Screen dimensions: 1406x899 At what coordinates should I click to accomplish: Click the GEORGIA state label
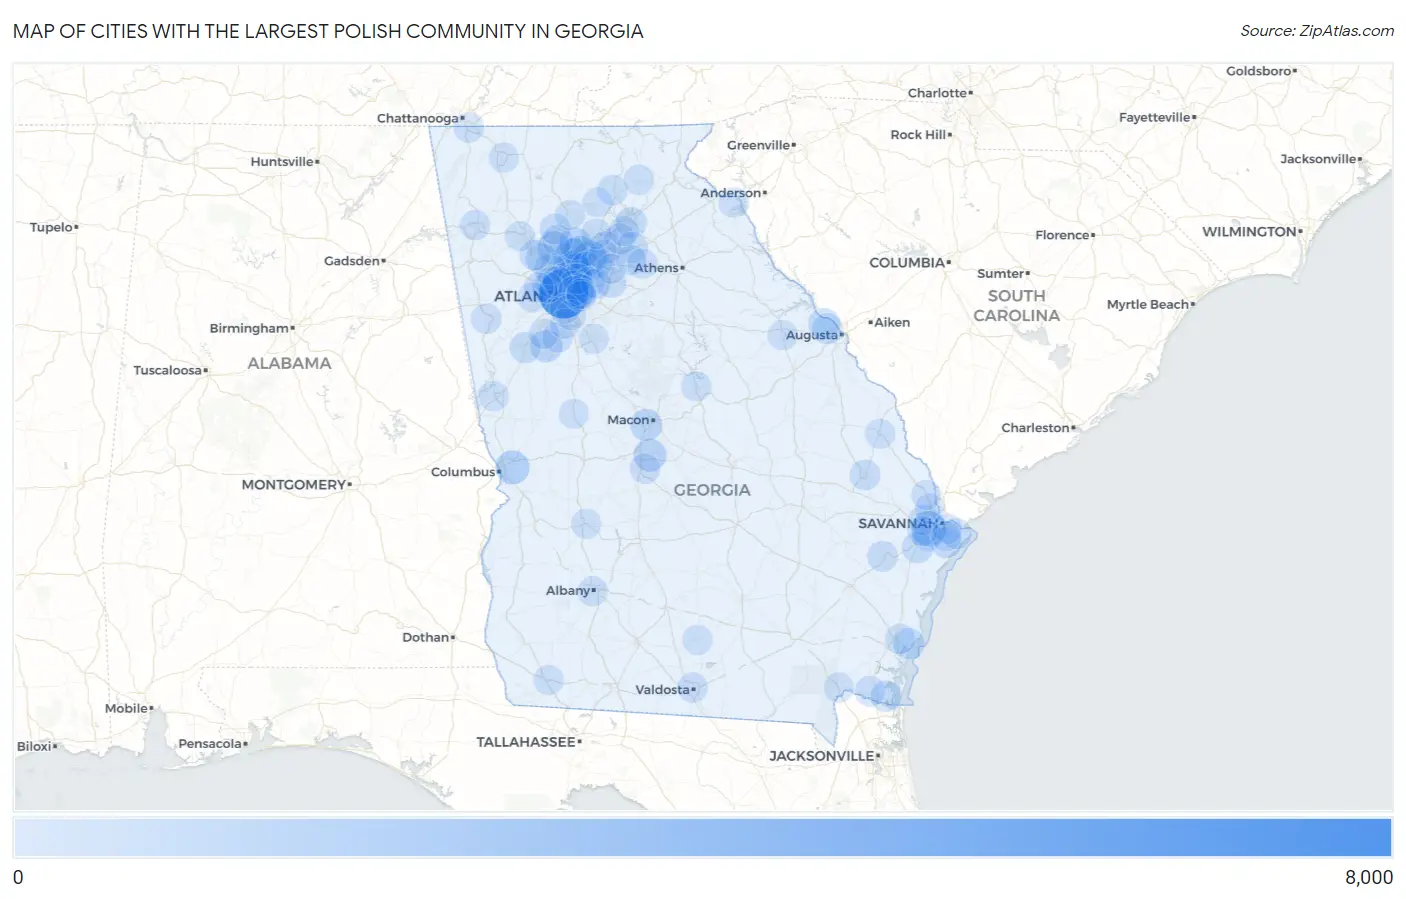[712, 490]
